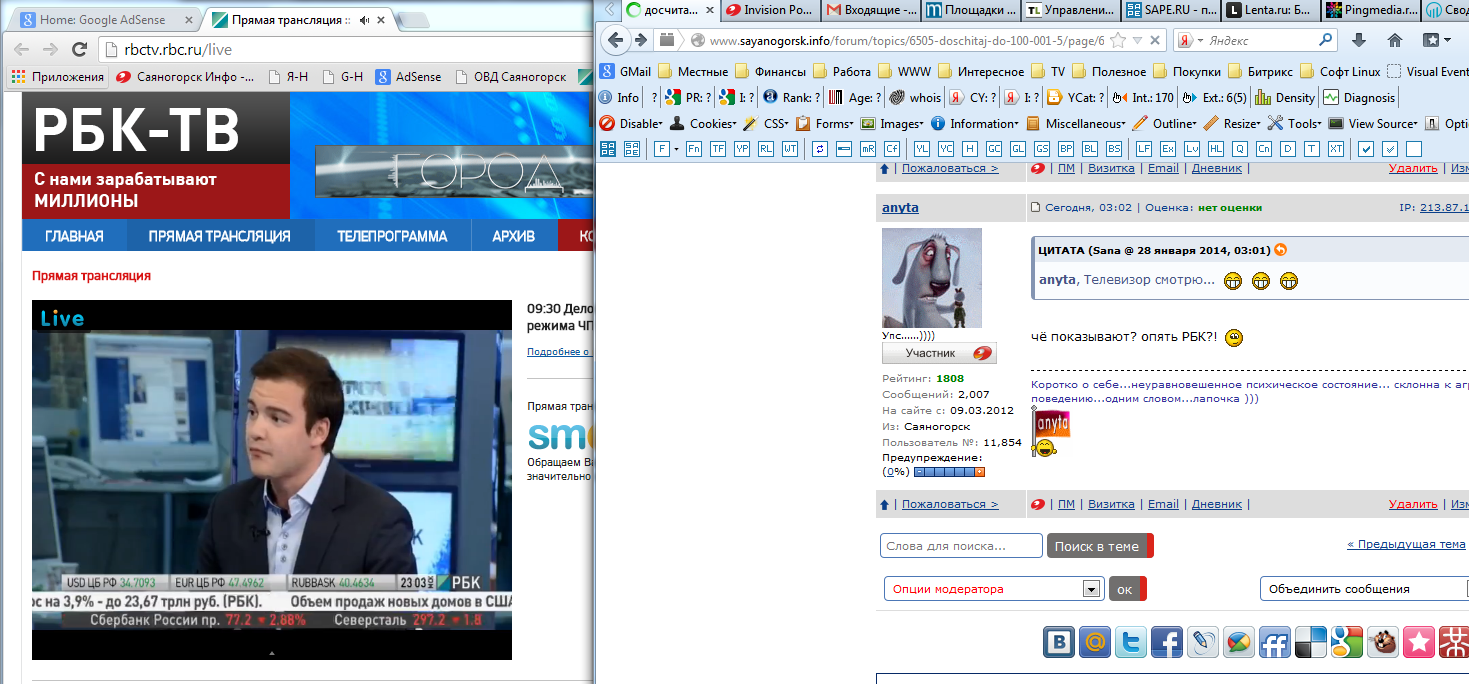Screen dimensions: 1469x684
Task: Open the Tools dropdown in Web Developer toolbar
Action: (1295, 124)
